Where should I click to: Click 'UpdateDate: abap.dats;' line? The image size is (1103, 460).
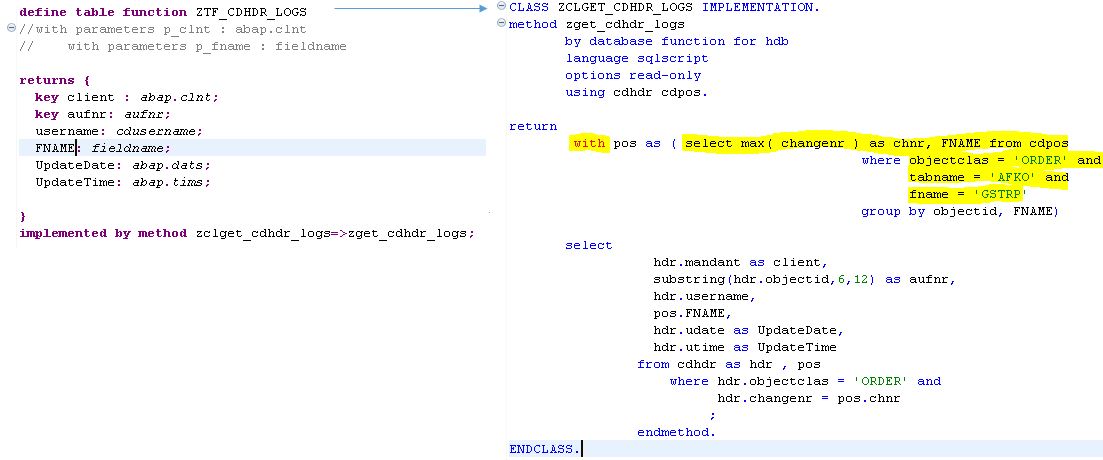[123, 165]
